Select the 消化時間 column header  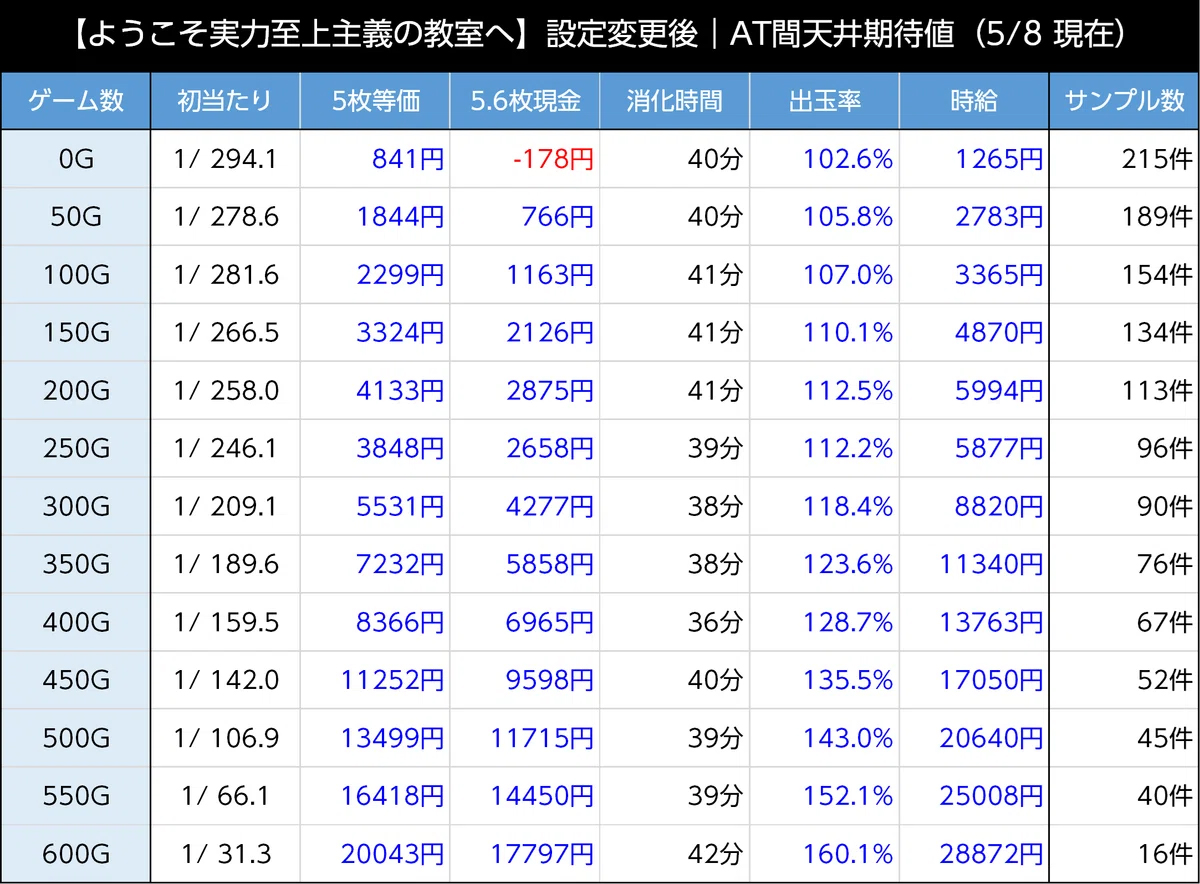point(675,101)
